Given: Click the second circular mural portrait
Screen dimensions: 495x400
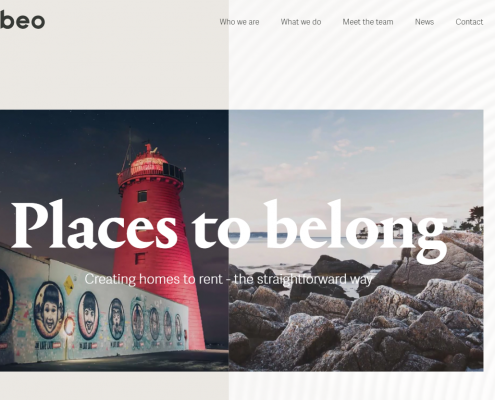Looking at the screenshot, I should click(x=88, y=315).
